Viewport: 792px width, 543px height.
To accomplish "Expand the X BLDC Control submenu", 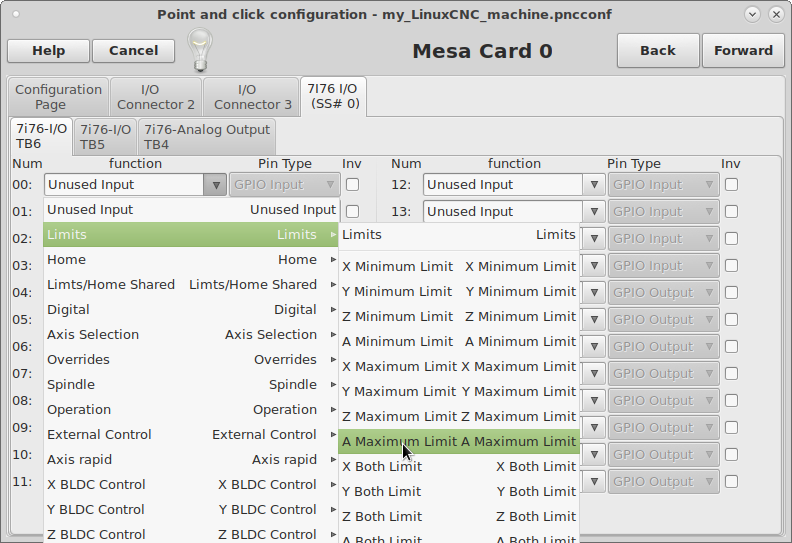I will [x=191, y=485].
